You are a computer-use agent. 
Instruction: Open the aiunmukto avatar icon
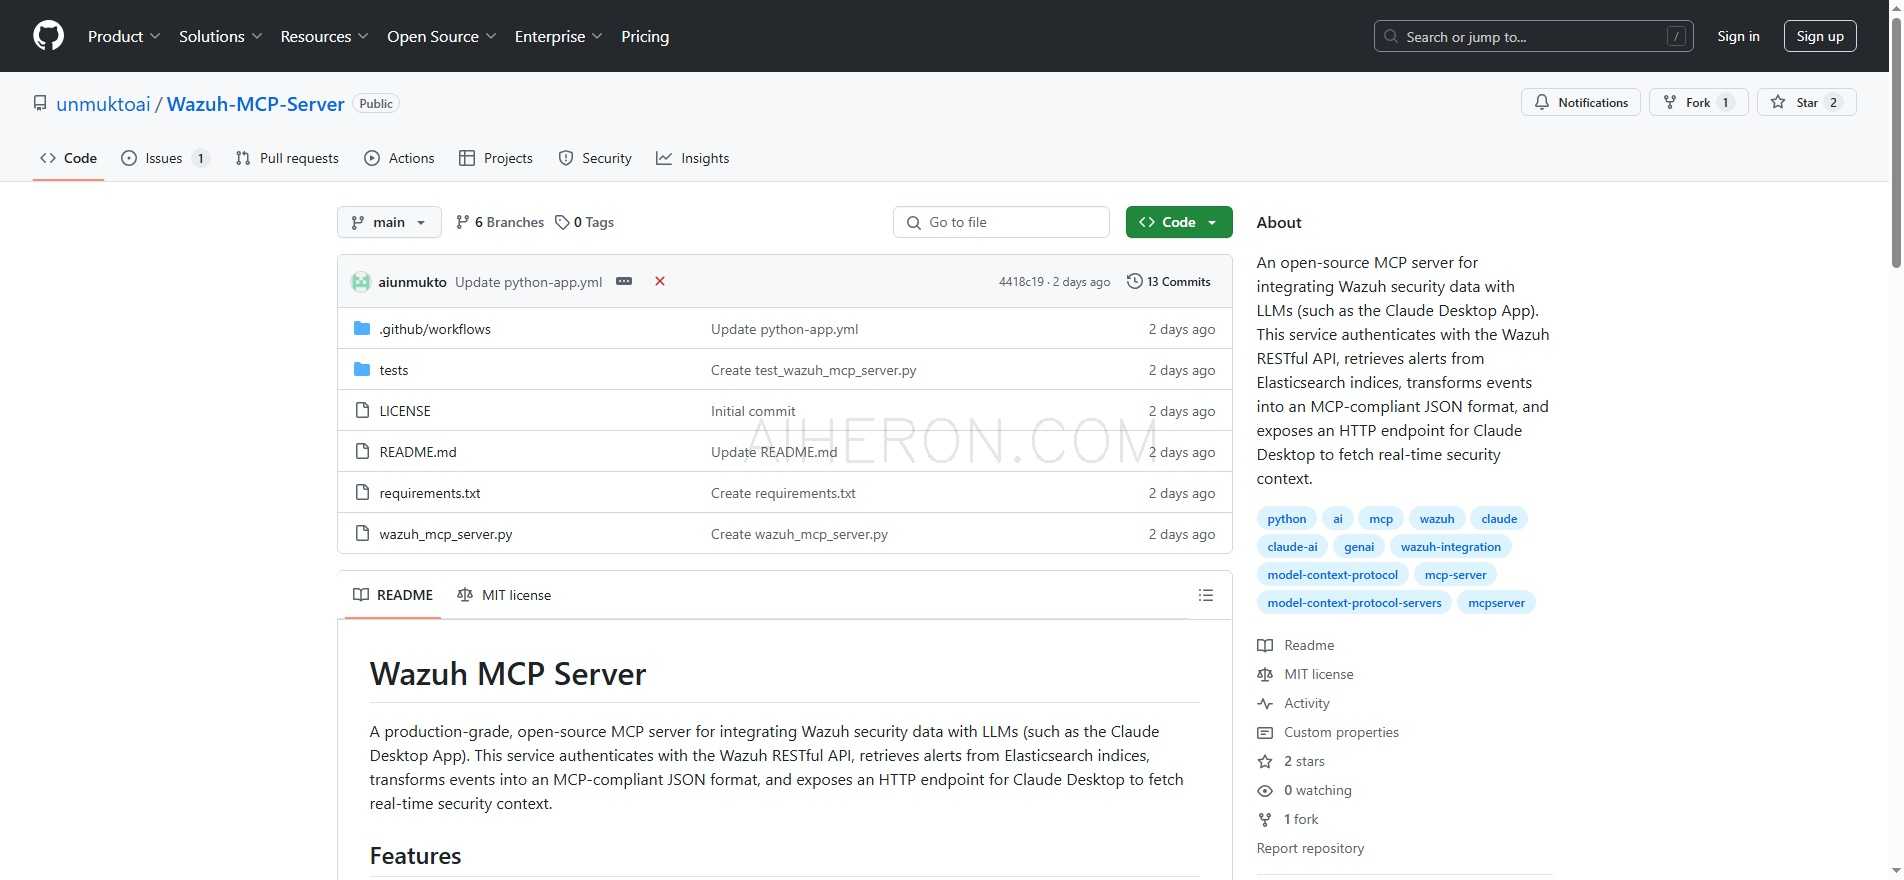click(x=361, y=282)
